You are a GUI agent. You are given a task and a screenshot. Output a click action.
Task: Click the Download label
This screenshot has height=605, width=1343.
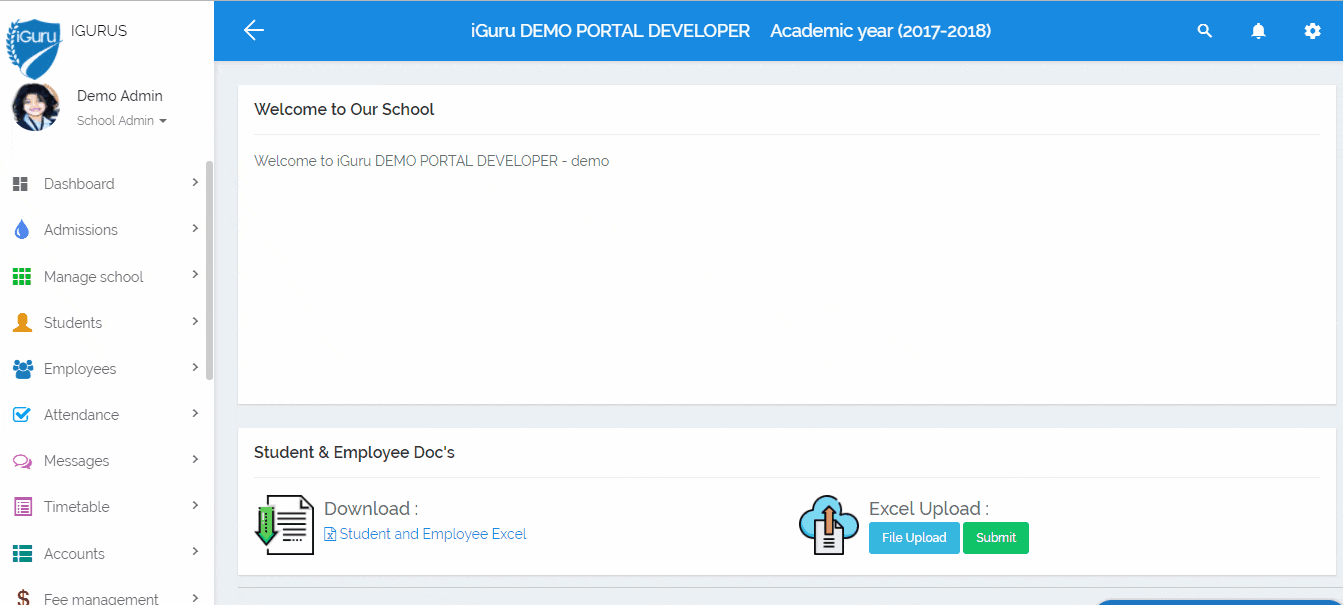[x=371, y=509]
